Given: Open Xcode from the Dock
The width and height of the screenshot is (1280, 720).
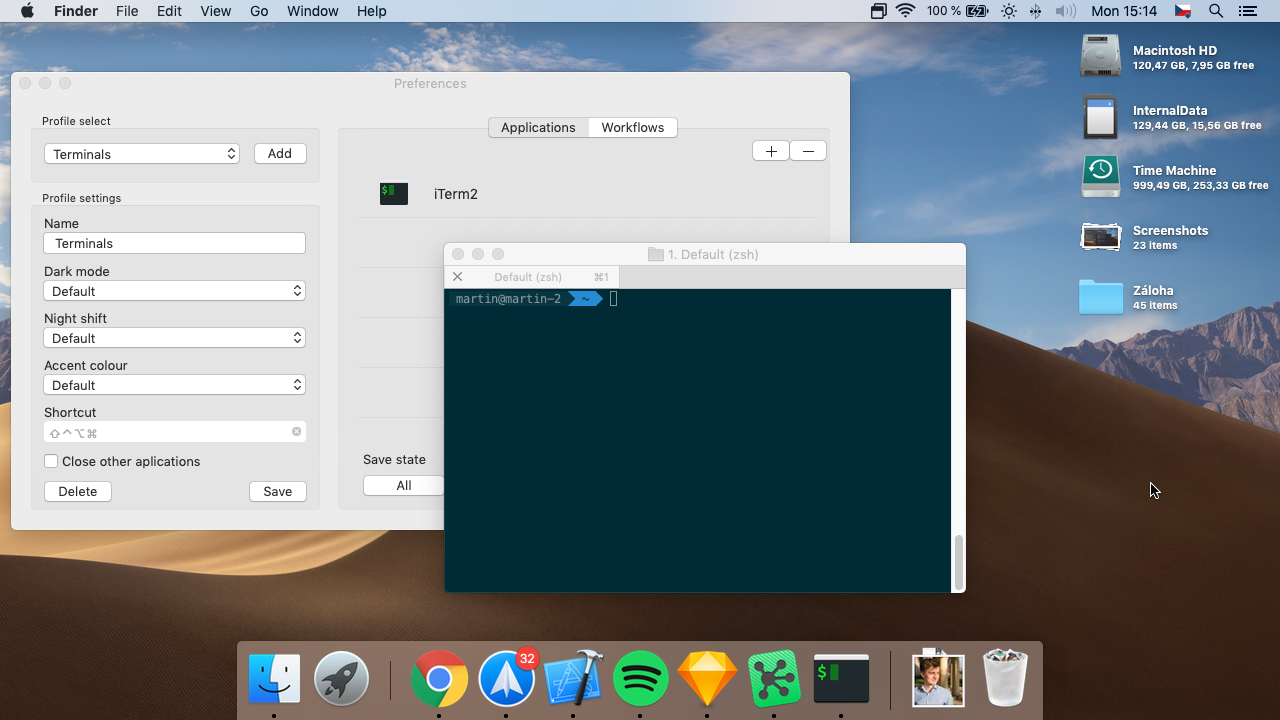Looking at the screenshot, I should pyautogui.click(x=573, y=679).
